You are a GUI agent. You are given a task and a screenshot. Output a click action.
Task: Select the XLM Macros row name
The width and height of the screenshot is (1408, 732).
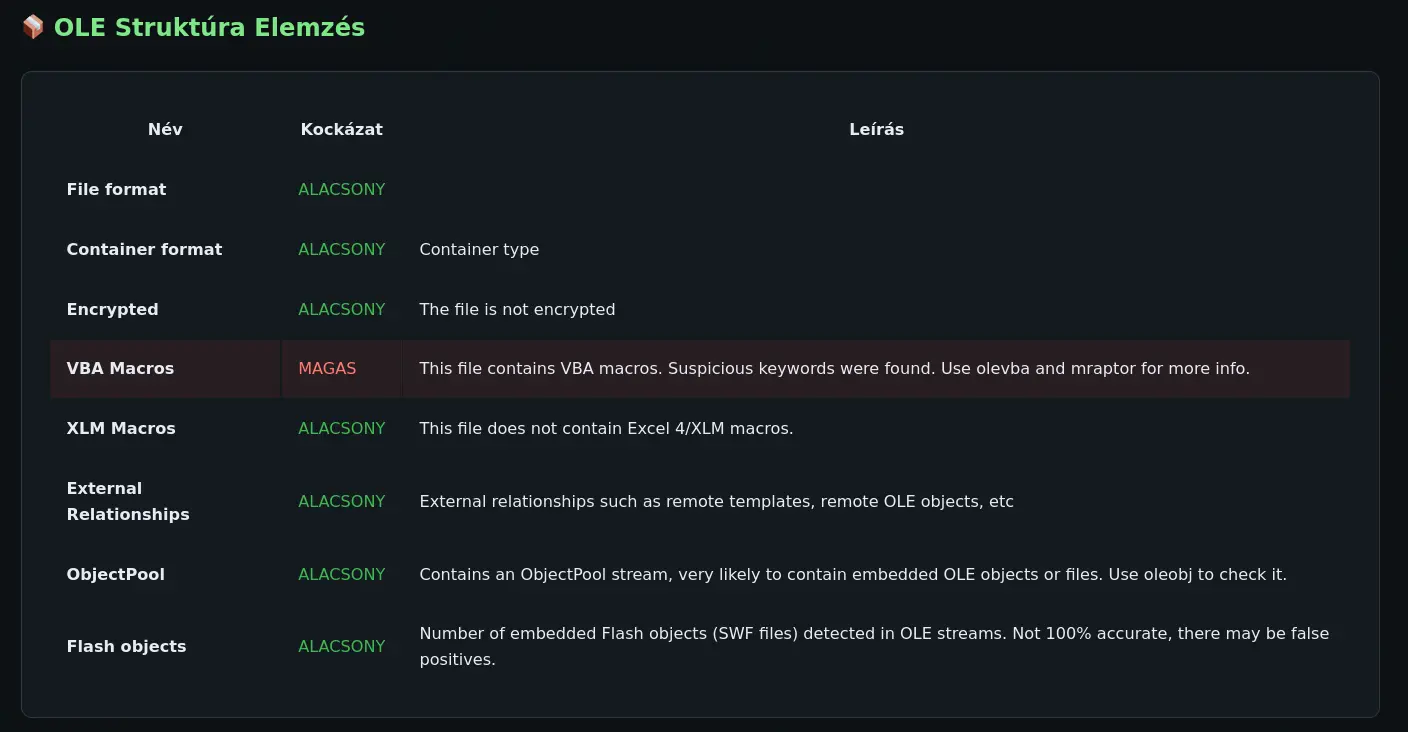coord(121,428)
